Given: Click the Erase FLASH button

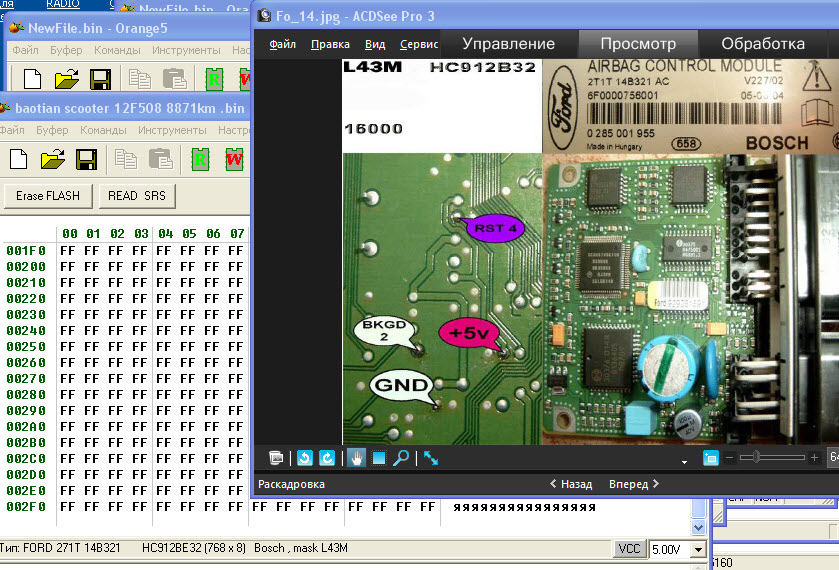Looking at the screenshot, I should [x=48, y=196].
